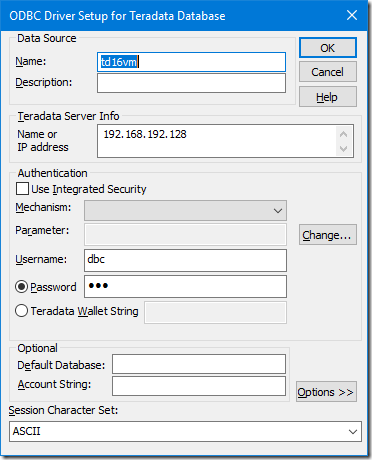Screen dimensions: 372x460
Task: Open the Mechanism dropdown
Action: [185, 210]
